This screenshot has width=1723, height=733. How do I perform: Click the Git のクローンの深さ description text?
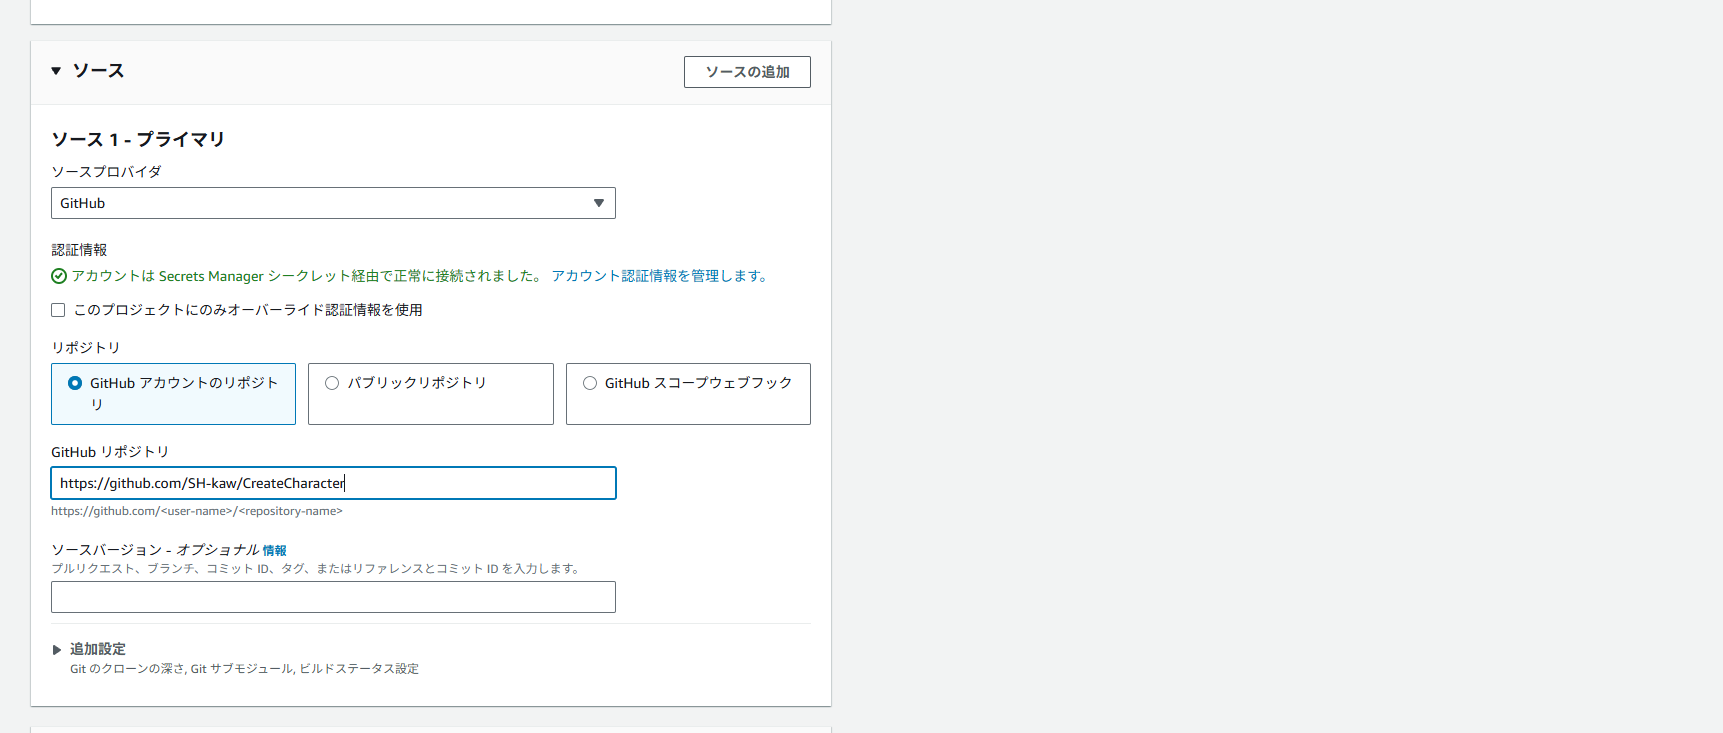(x=244, y=669)
